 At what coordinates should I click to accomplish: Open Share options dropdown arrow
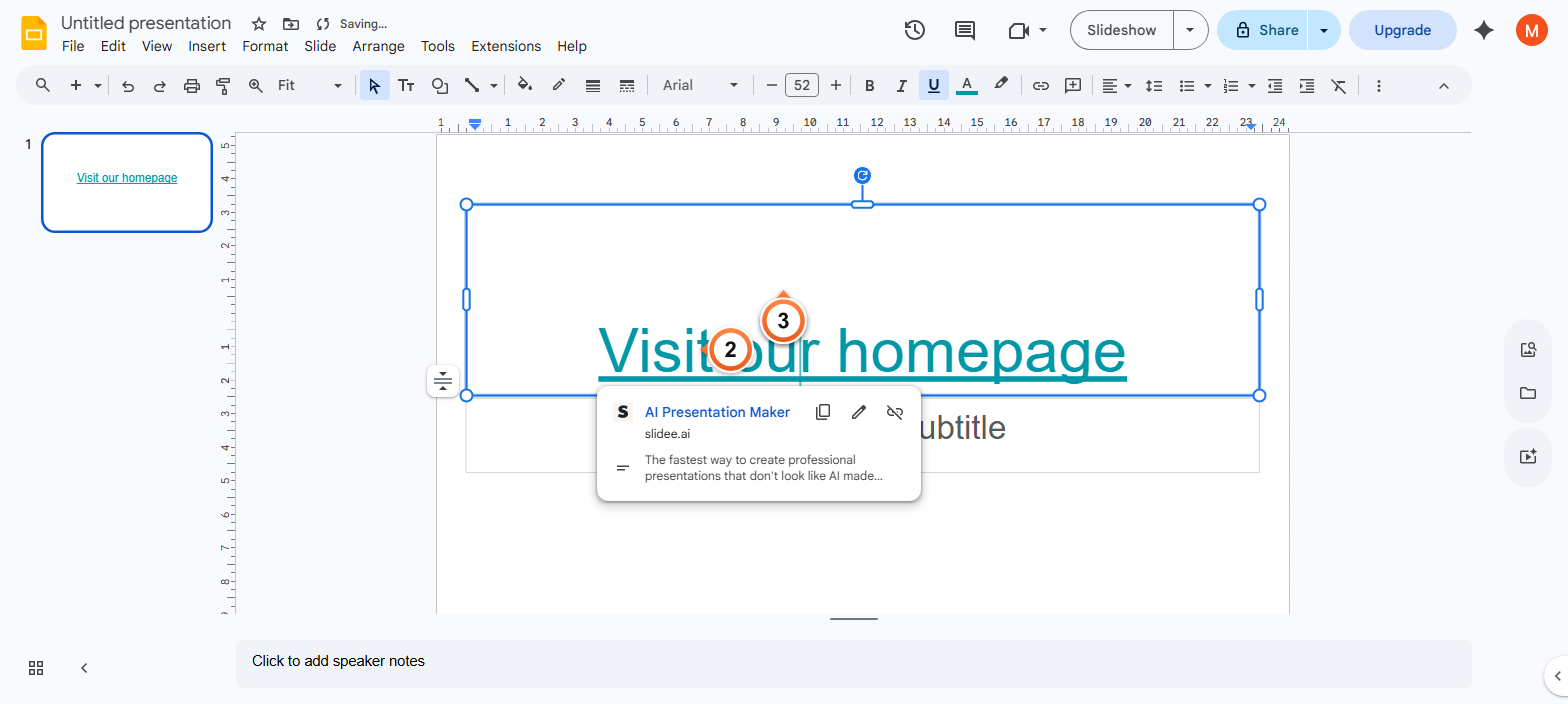tap(1324, 30)
